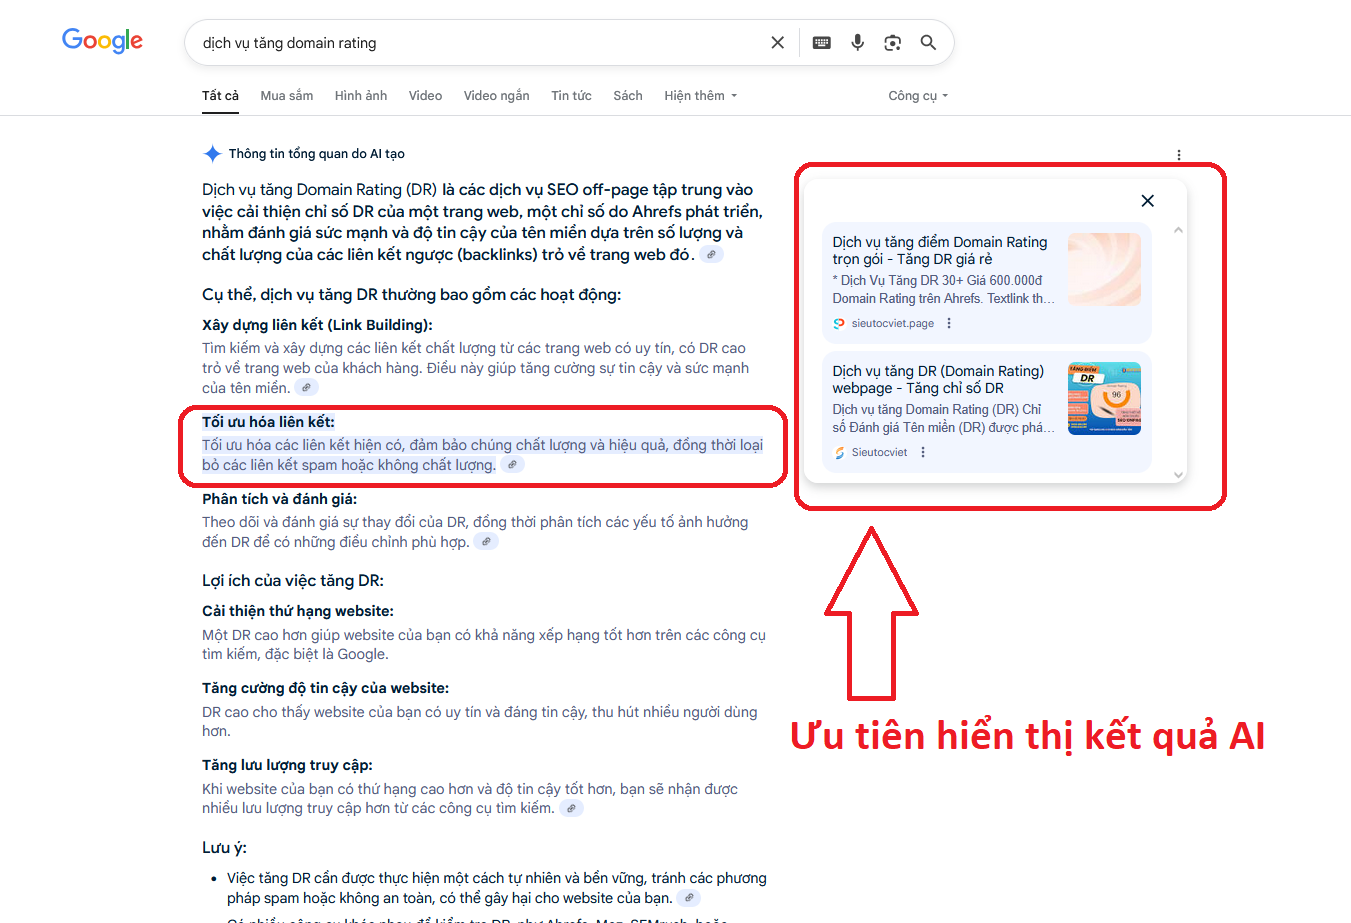Click 'Cụ thể, dịch vụ tăng DR thường' line
Image resolution: width=1351 pixels, height=923 pixels.
[412, 295]
